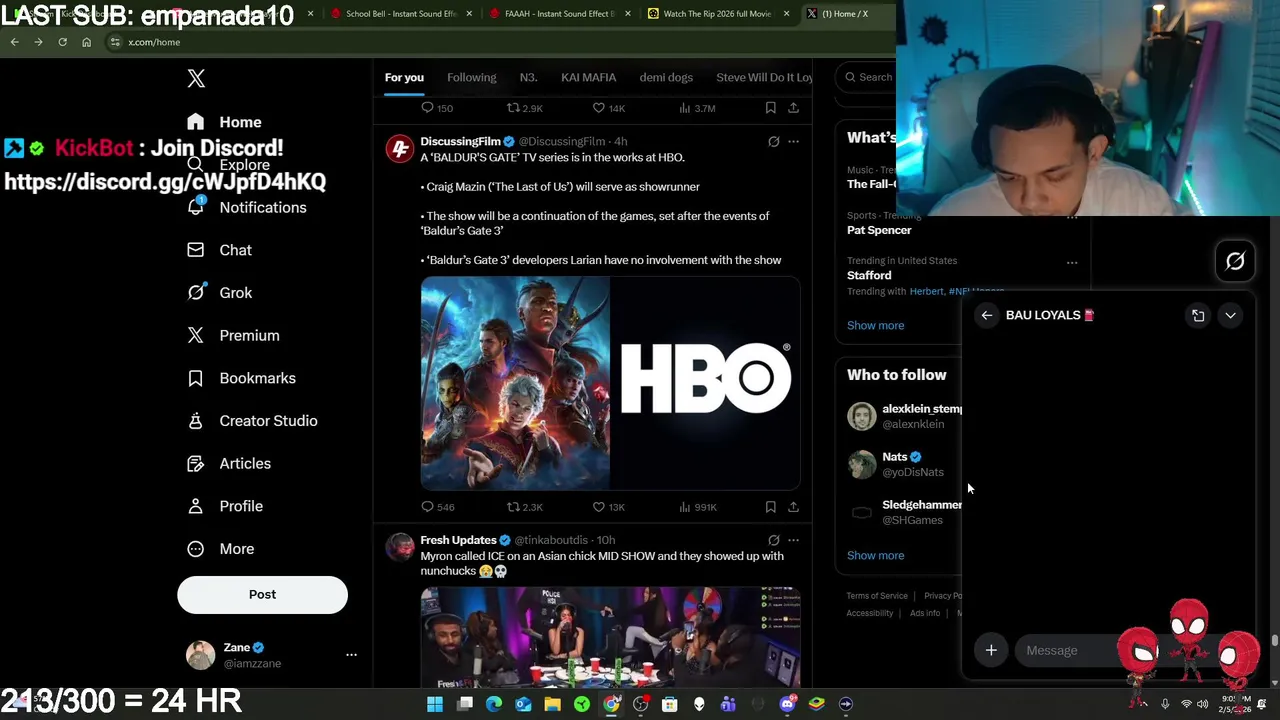Viewport: 1280px width, 720px height.
Task: Open Terms of Service footer link
Action: click(877, 596)
